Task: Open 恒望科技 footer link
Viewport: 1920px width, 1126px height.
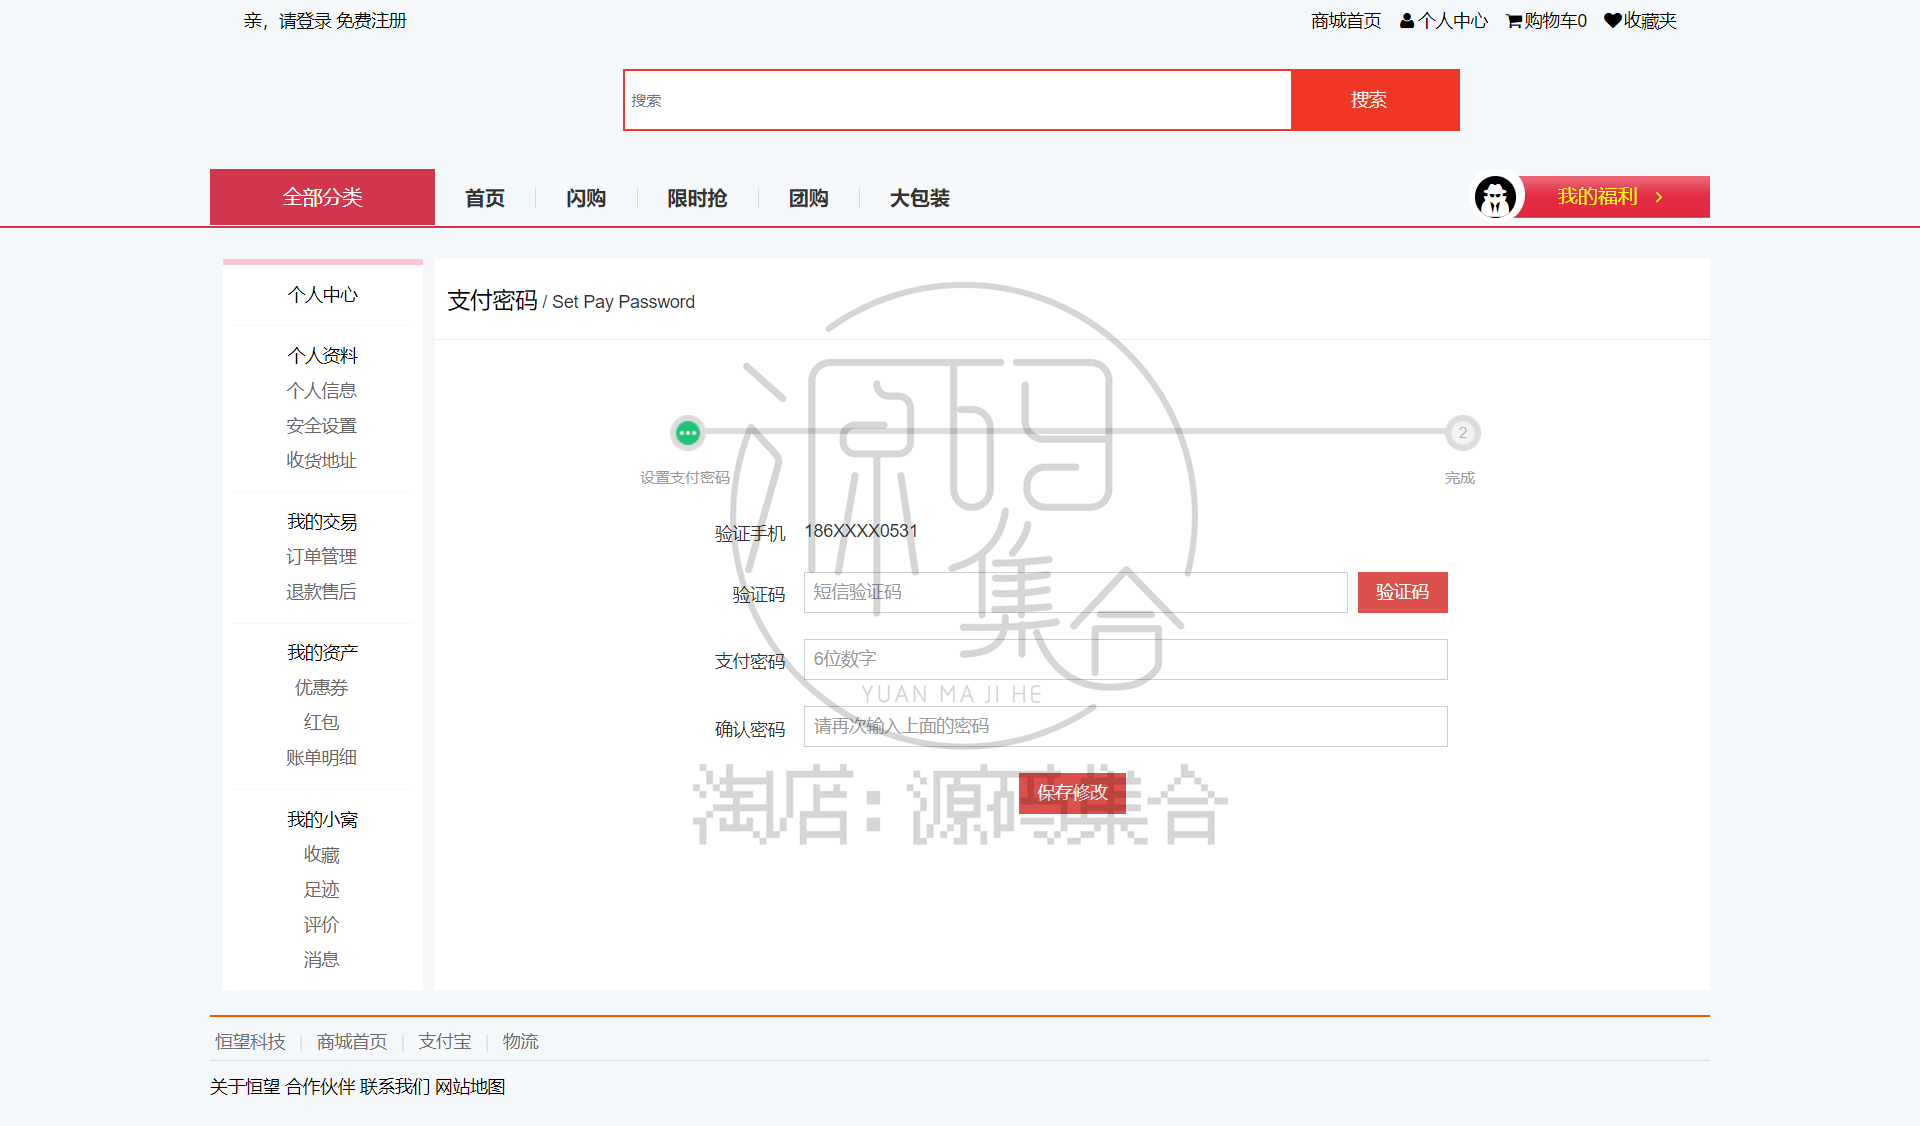Action: tap(250, 1042)
